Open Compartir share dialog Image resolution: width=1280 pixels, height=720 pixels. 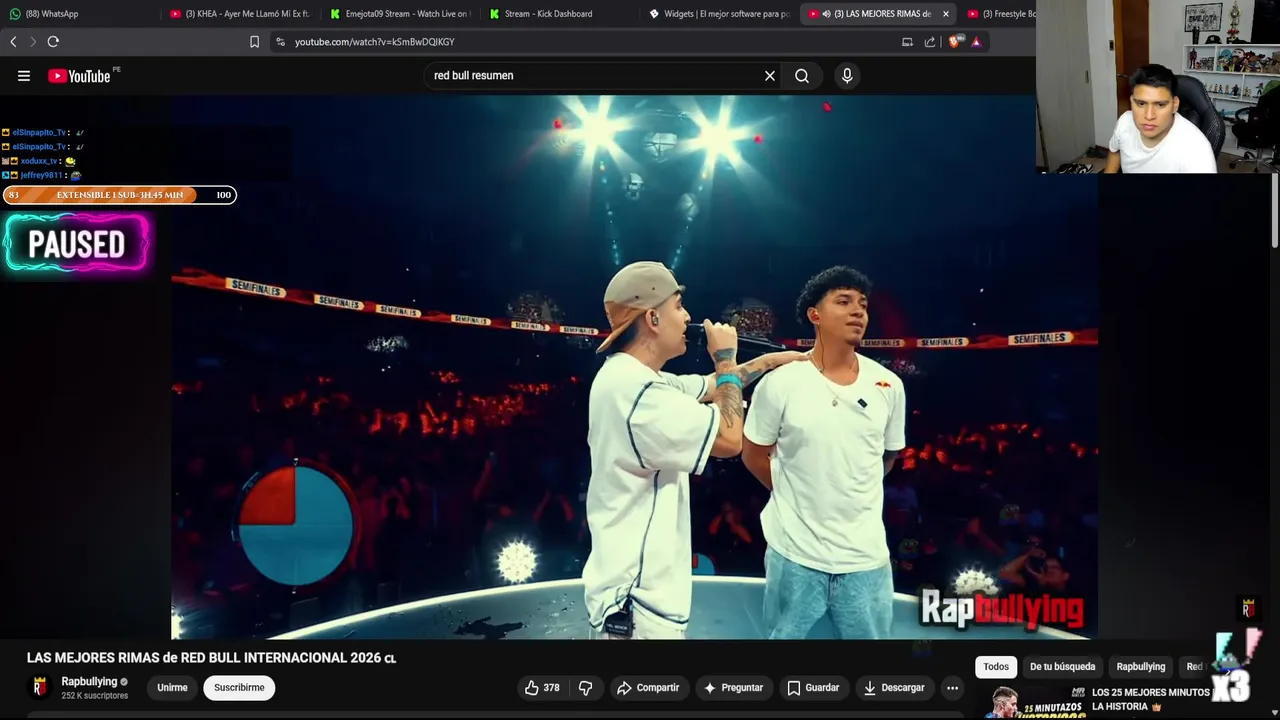pos(648,688)
